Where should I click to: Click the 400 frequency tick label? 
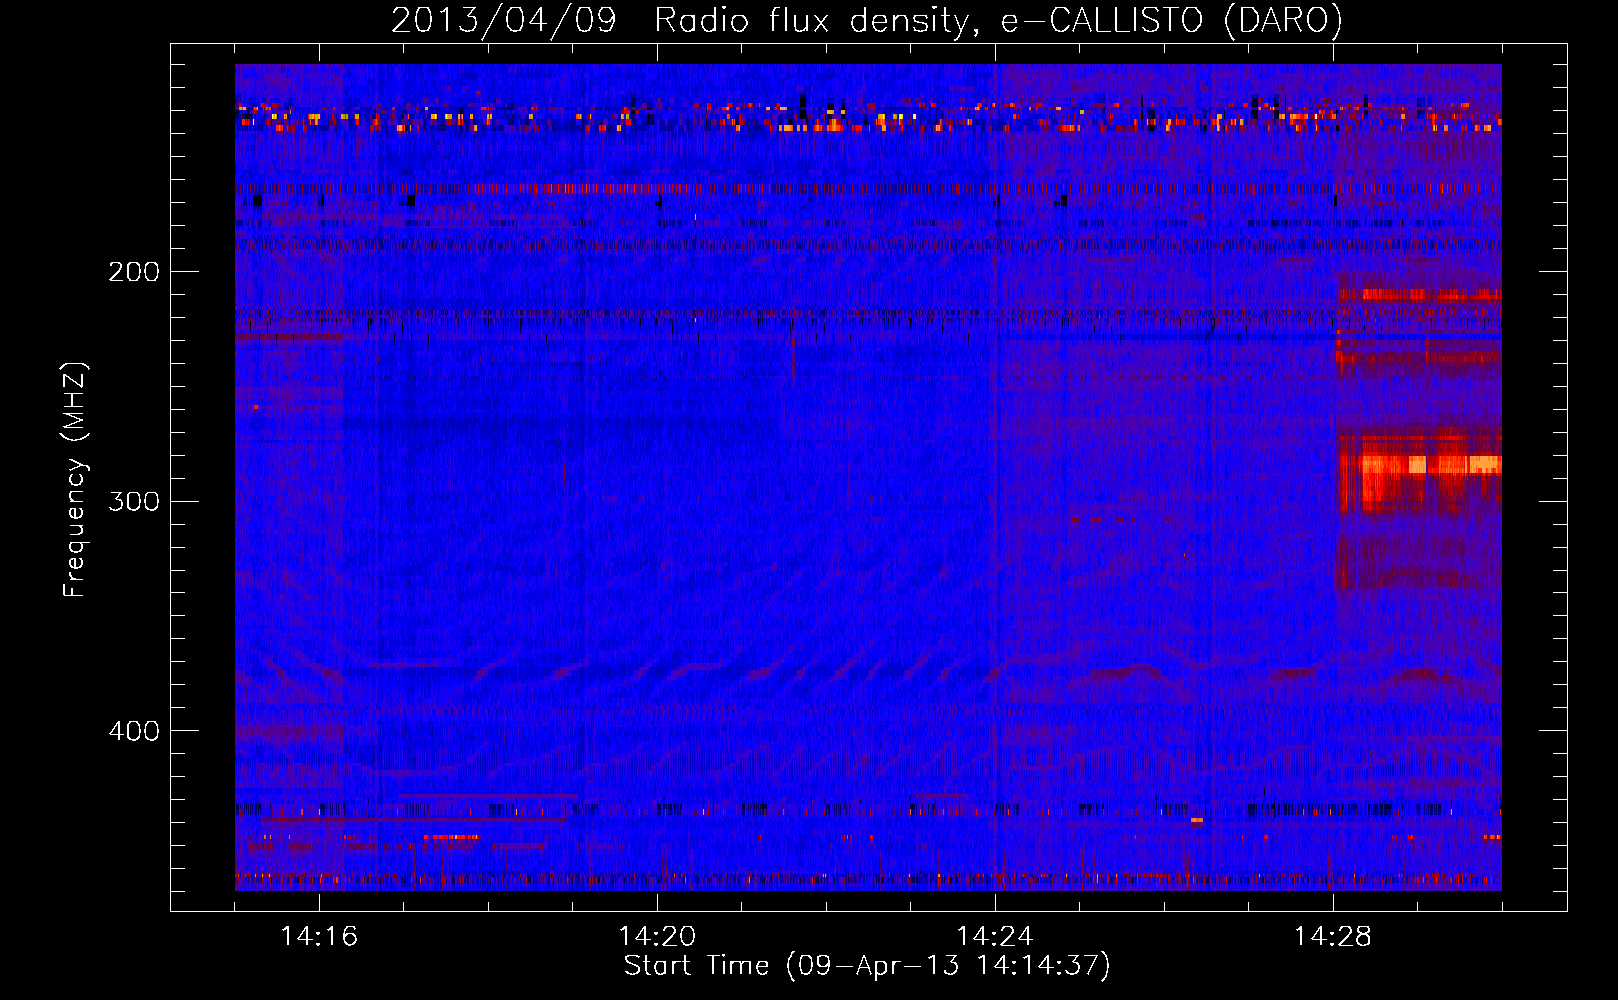pyautogui.click(x=133, y=731)
